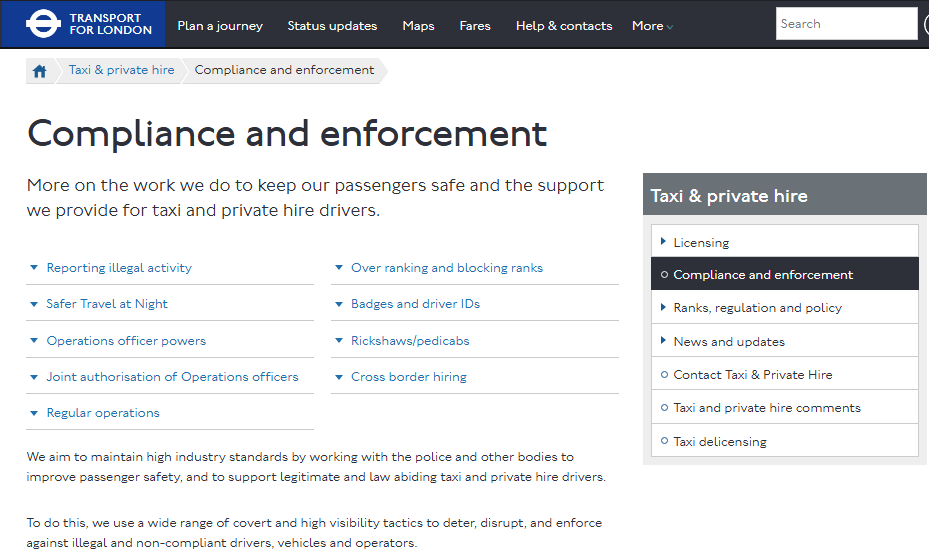Expand Operations officer powers section
Viewport: 929px width, 557px height.
126,341
